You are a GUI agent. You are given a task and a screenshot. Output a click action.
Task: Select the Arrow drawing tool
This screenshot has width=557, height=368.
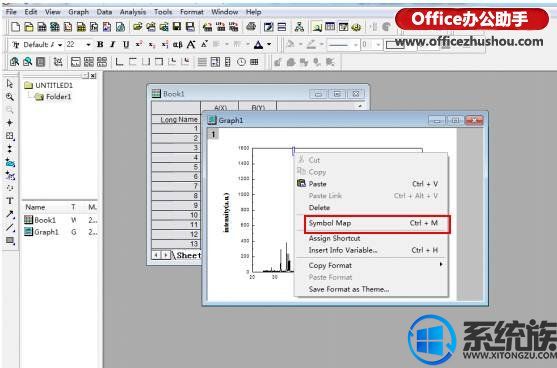(x=10, y=214)
